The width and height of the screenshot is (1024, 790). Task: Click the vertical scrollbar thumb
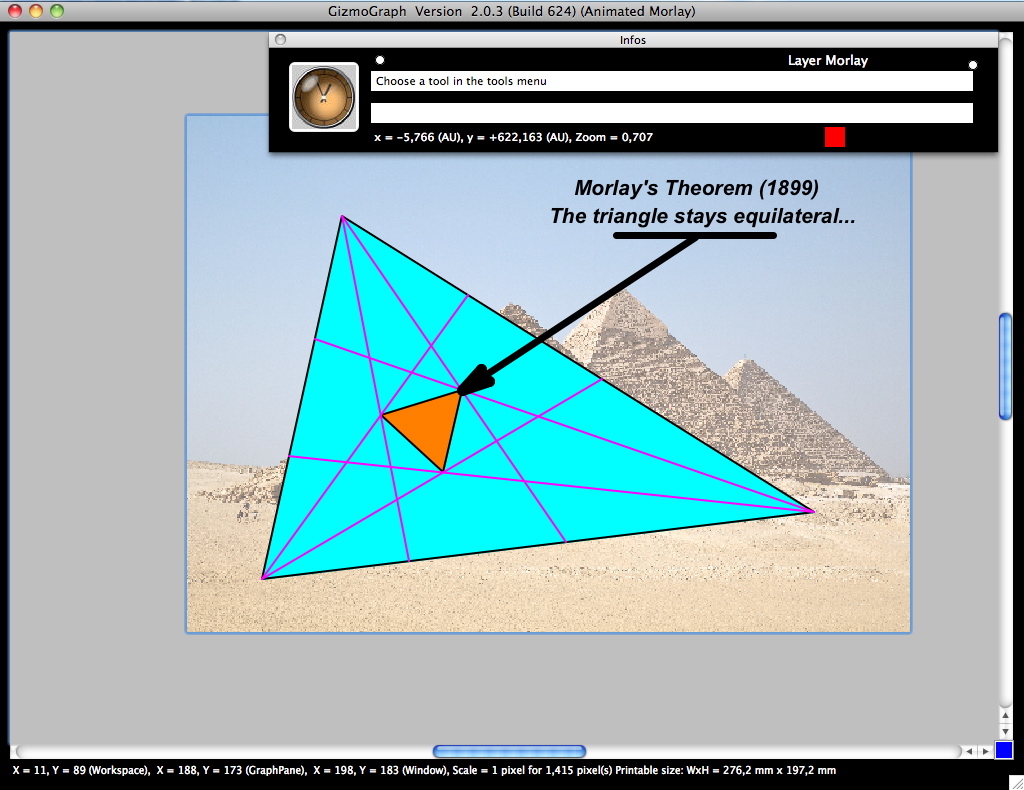(x=1005, y=366)
